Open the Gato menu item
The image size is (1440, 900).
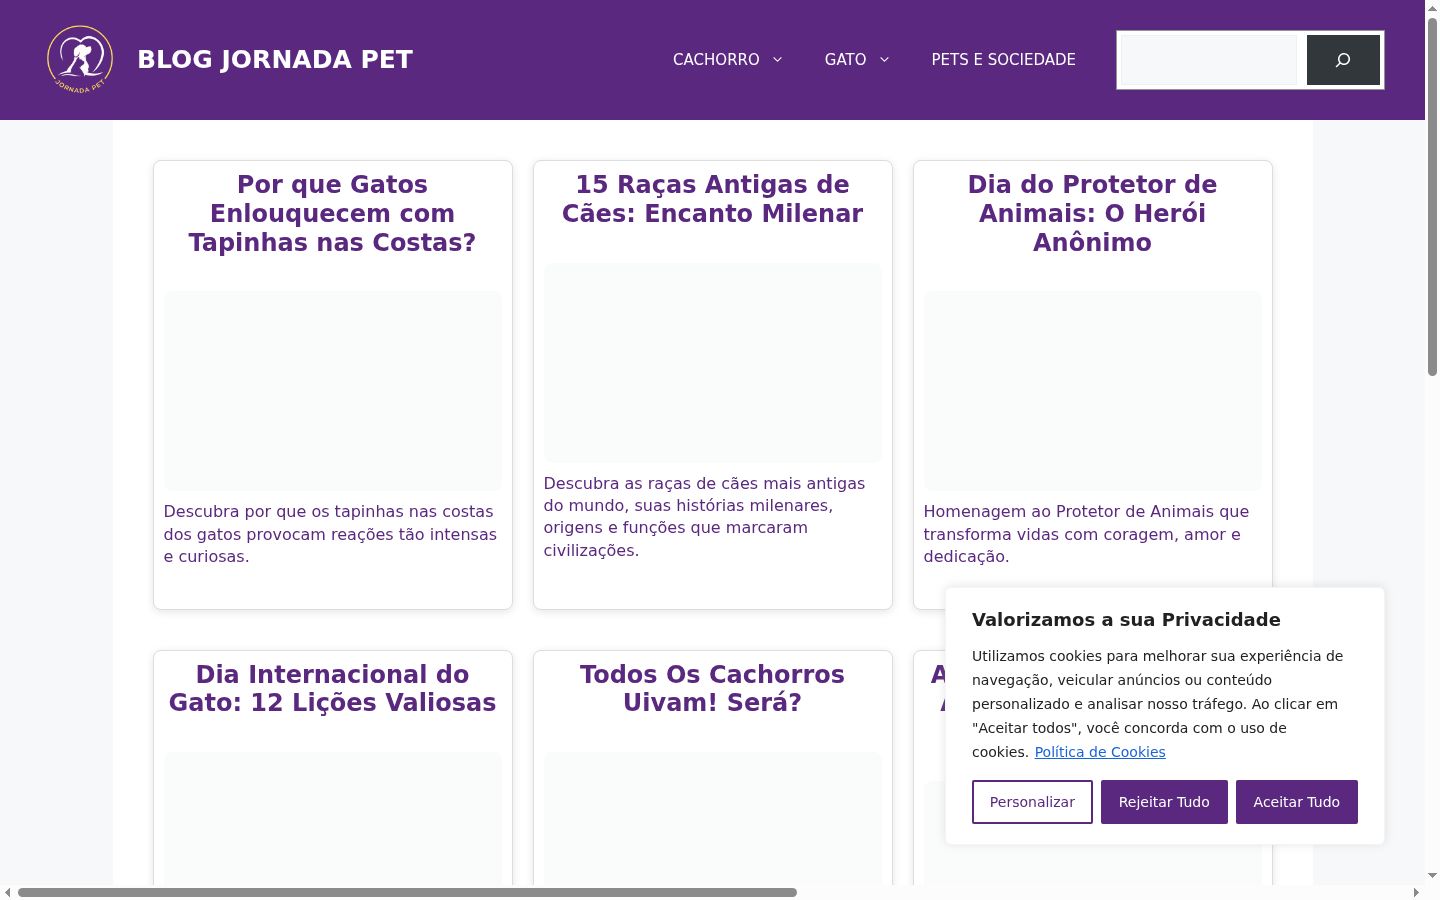845,60
